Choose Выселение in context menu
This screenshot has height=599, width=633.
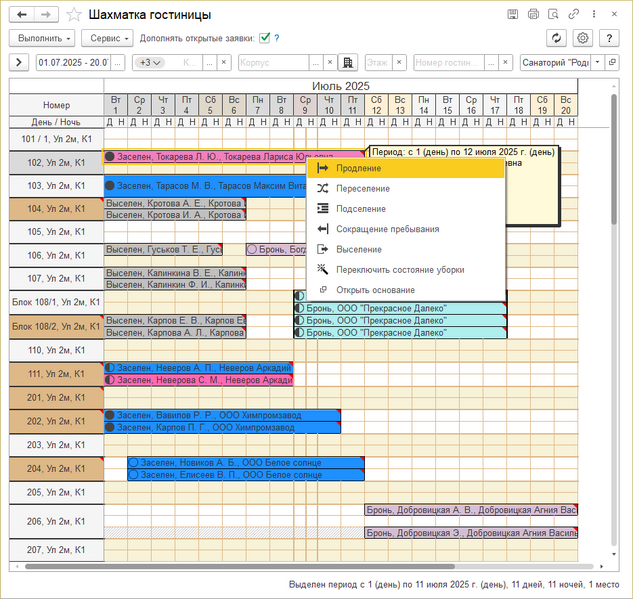coord(406,249)
